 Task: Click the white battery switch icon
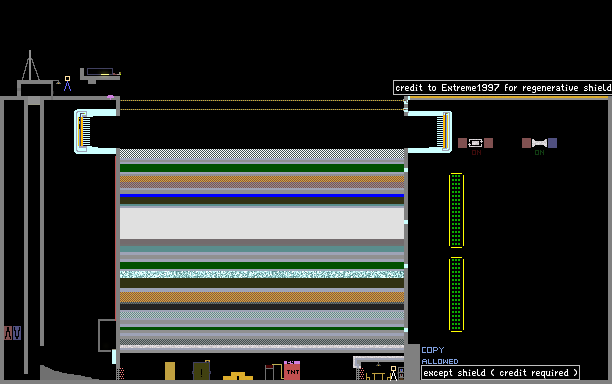pos(475,143)
